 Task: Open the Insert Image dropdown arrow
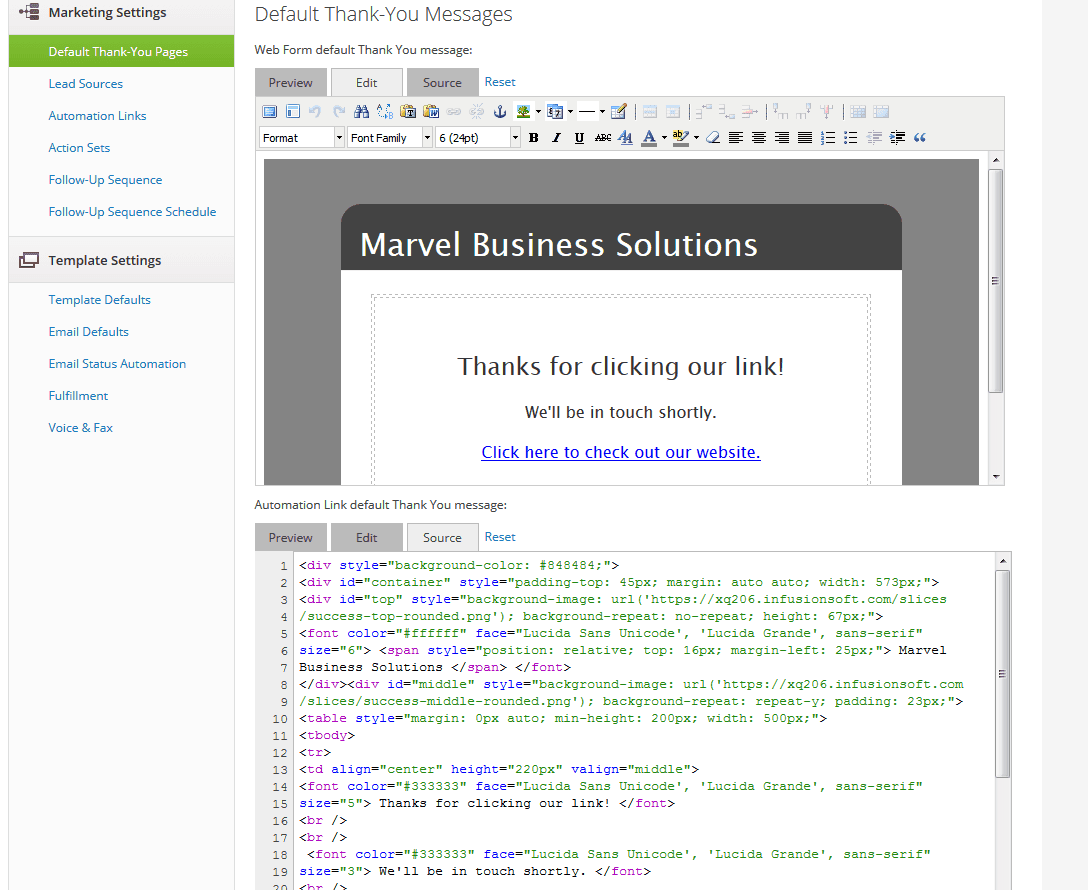point(538,112)
